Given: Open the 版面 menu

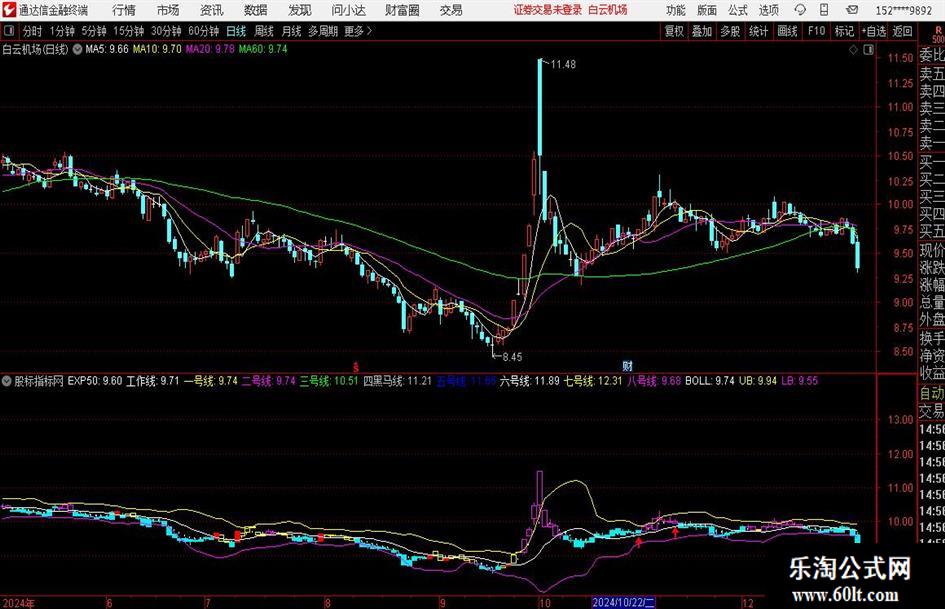Looking at the screenshot, I should (x=707, y=10).
